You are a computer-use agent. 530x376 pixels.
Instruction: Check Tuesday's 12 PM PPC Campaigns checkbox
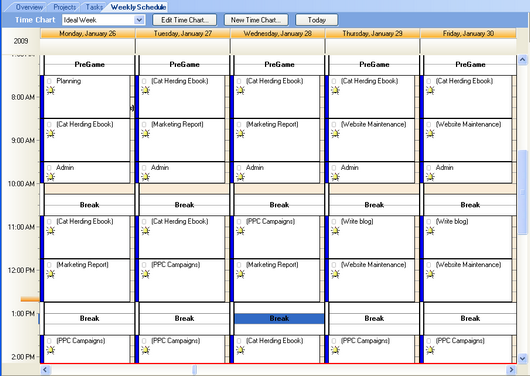point(144,265)
